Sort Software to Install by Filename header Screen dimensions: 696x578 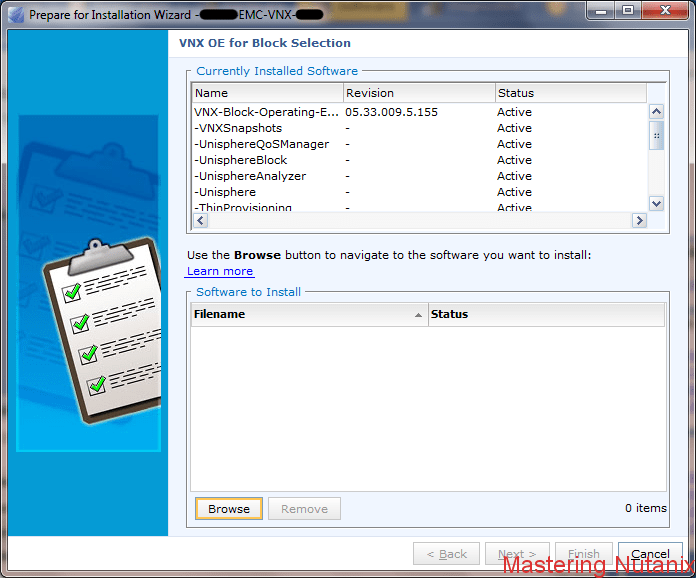point(309,314)
